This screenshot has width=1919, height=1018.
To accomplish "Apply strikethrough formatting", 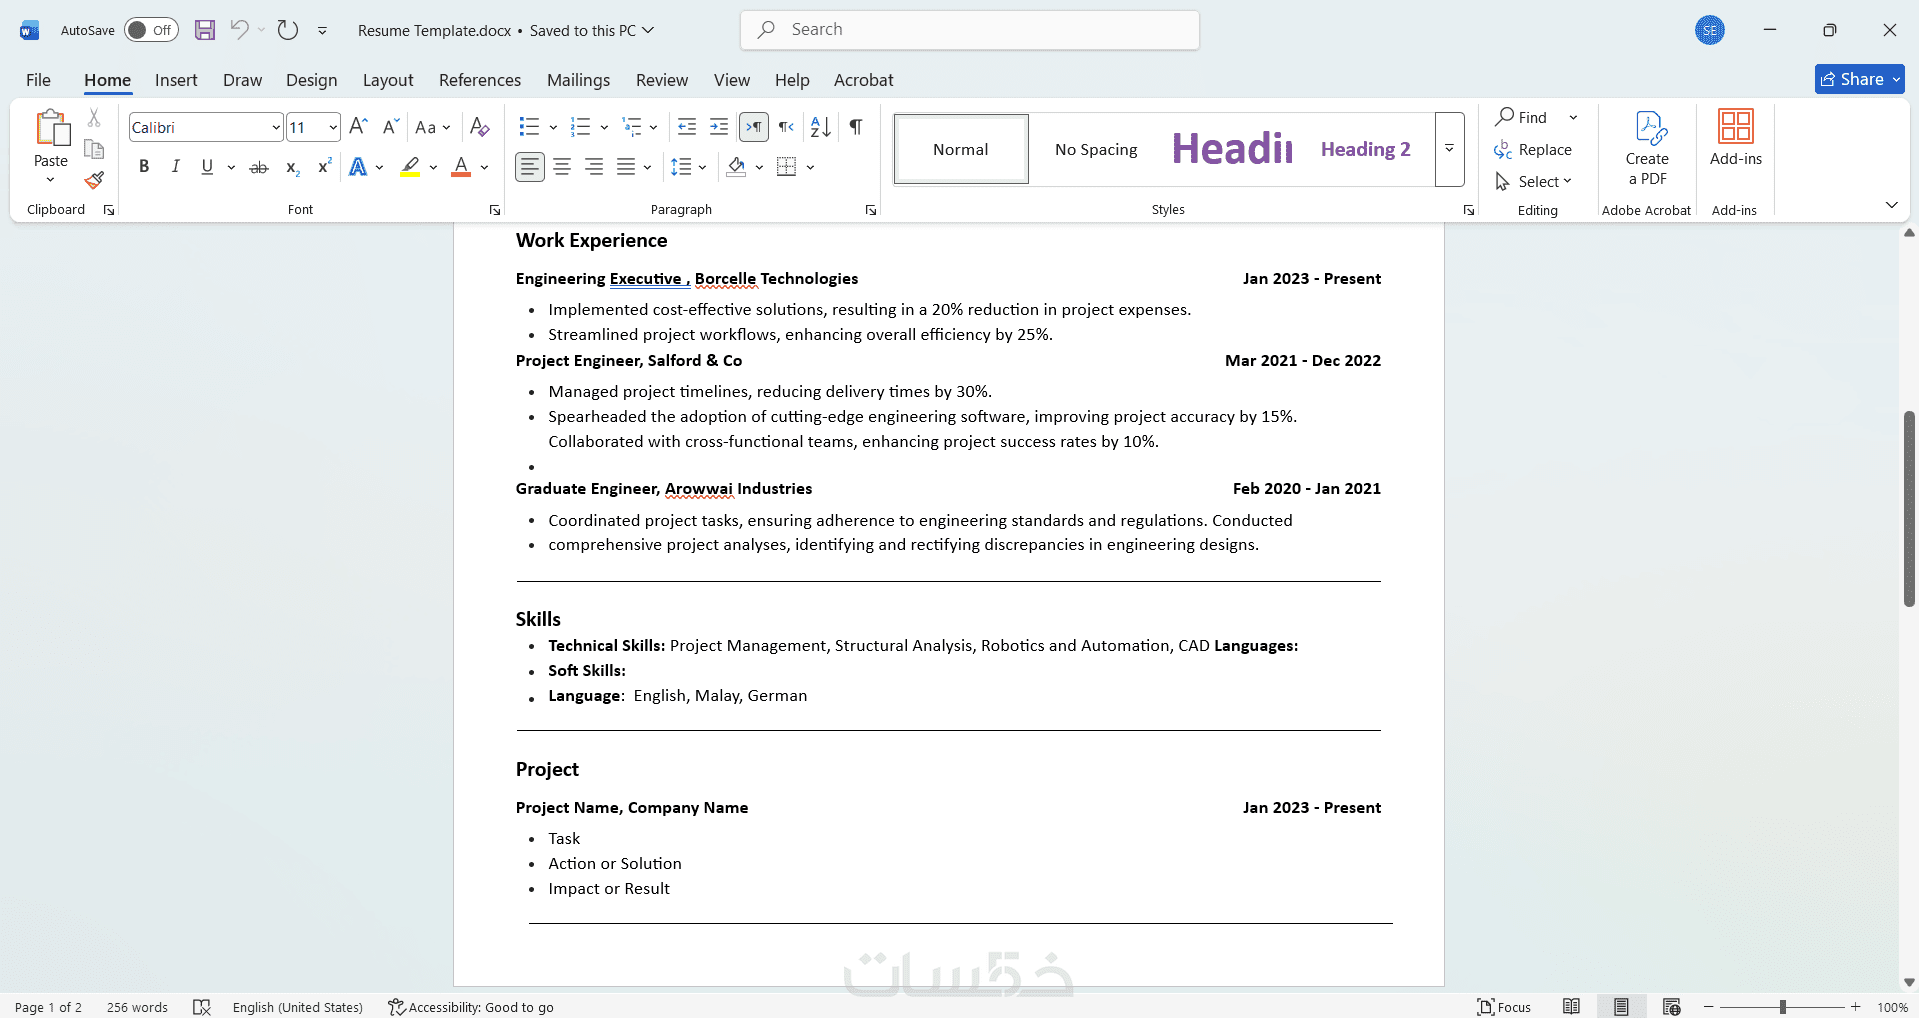I will pyautogui.click(x=259, y=167).
